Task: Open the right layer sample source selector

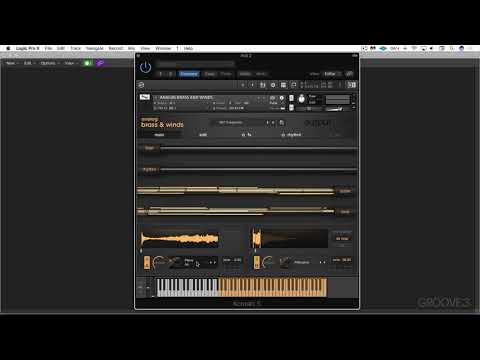Action: [x=303, y=262]
